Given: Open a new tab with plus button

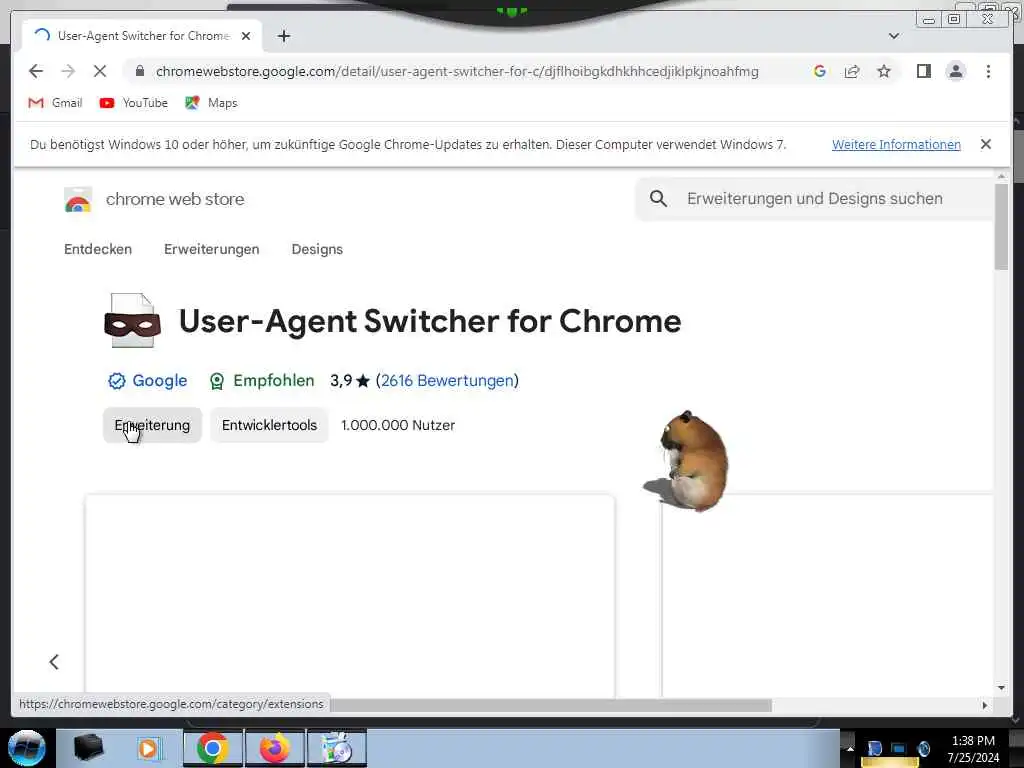Looking at the screenshot, I should coord(283,36).
